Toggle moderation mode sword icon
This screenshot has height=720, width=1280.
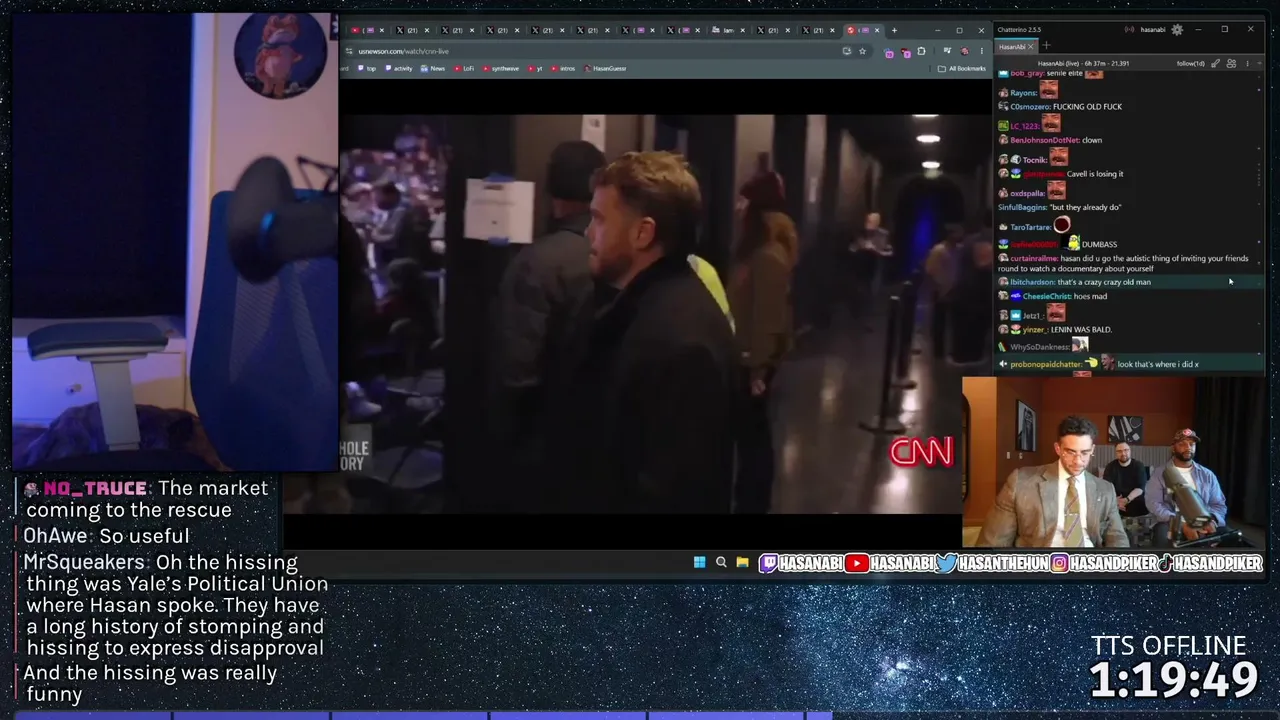pyautogui.click(x=1216, y=63)
